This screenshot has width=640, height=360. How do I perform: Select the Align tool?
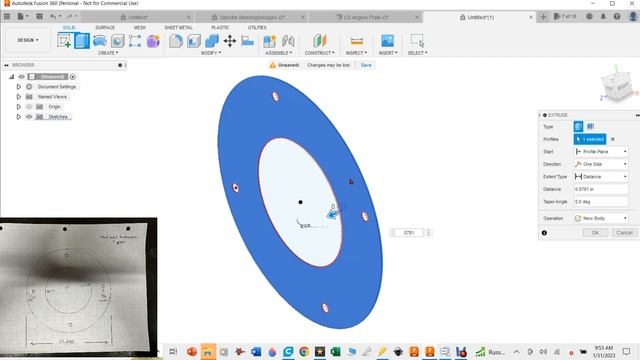pyautogui.click(x=247, y=41)
